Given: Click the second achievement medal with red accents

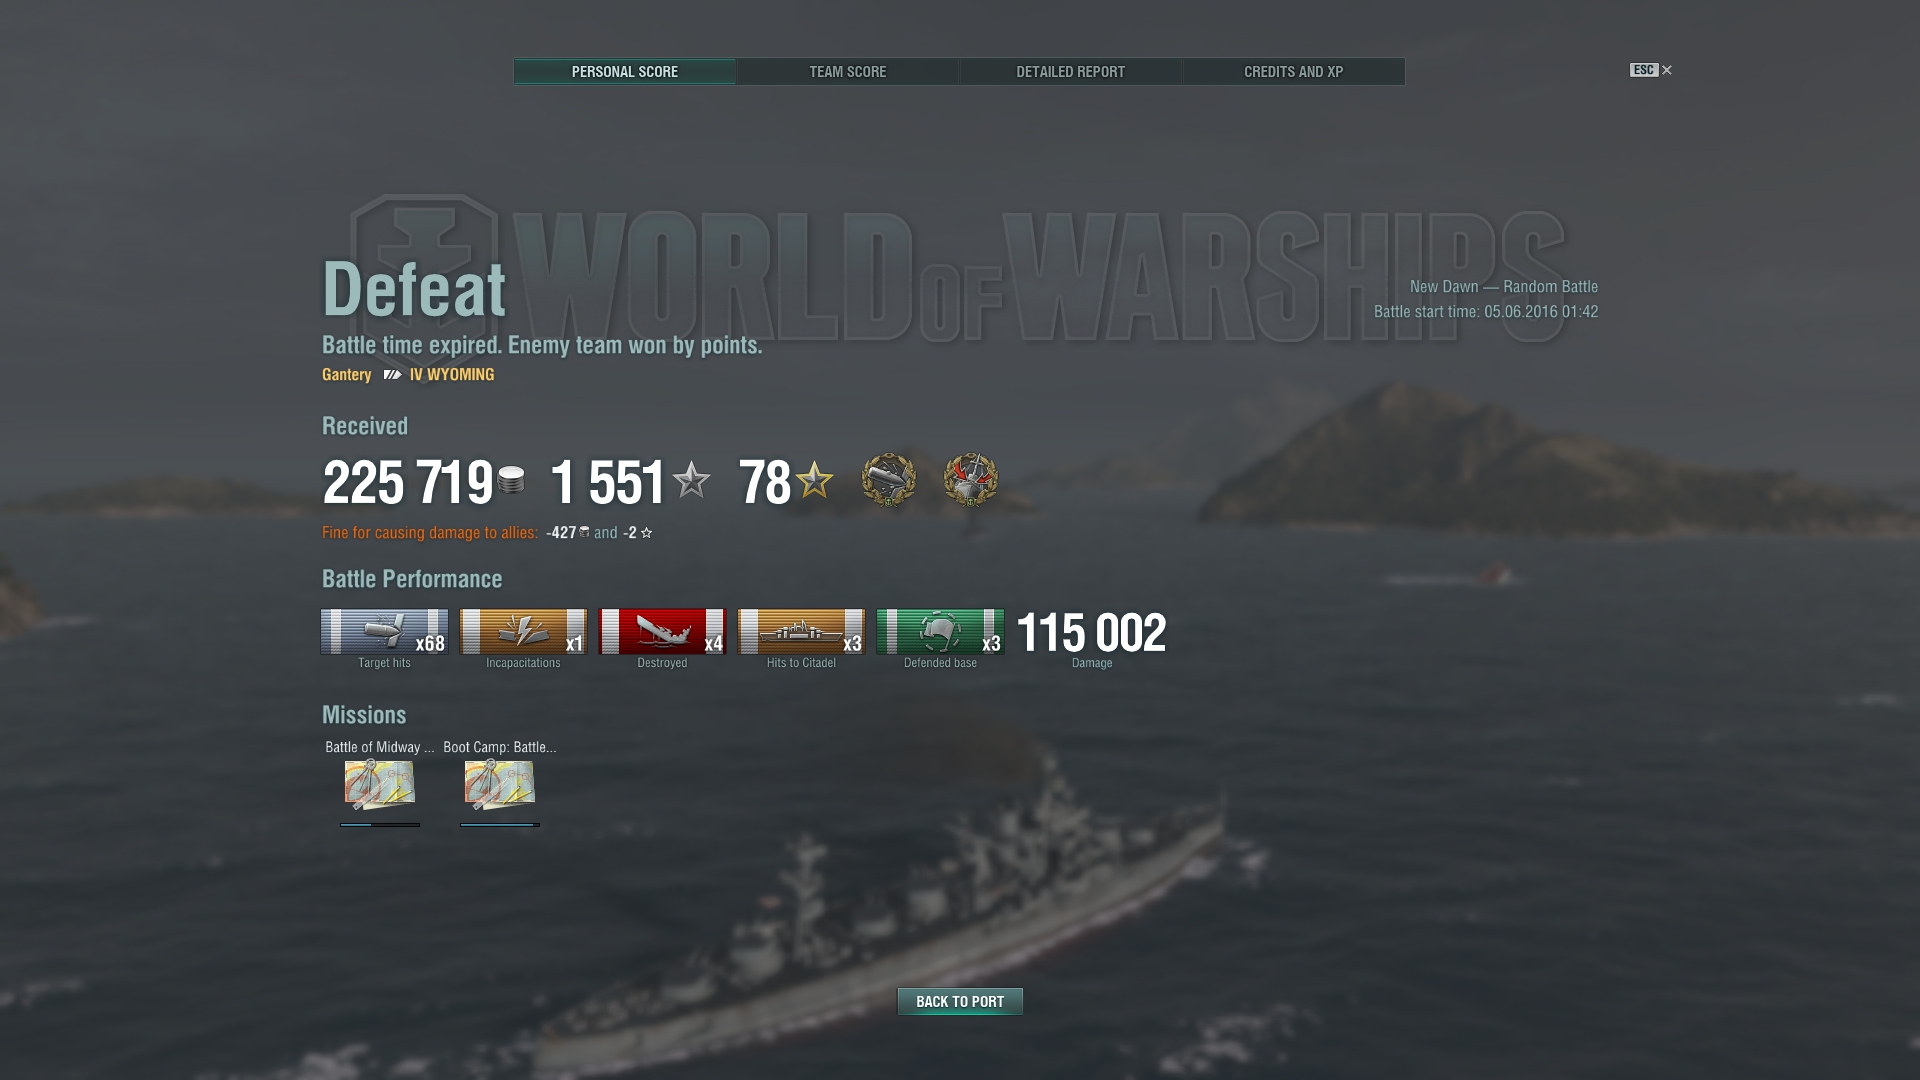Looking at the screenshot, I should 971,480.
